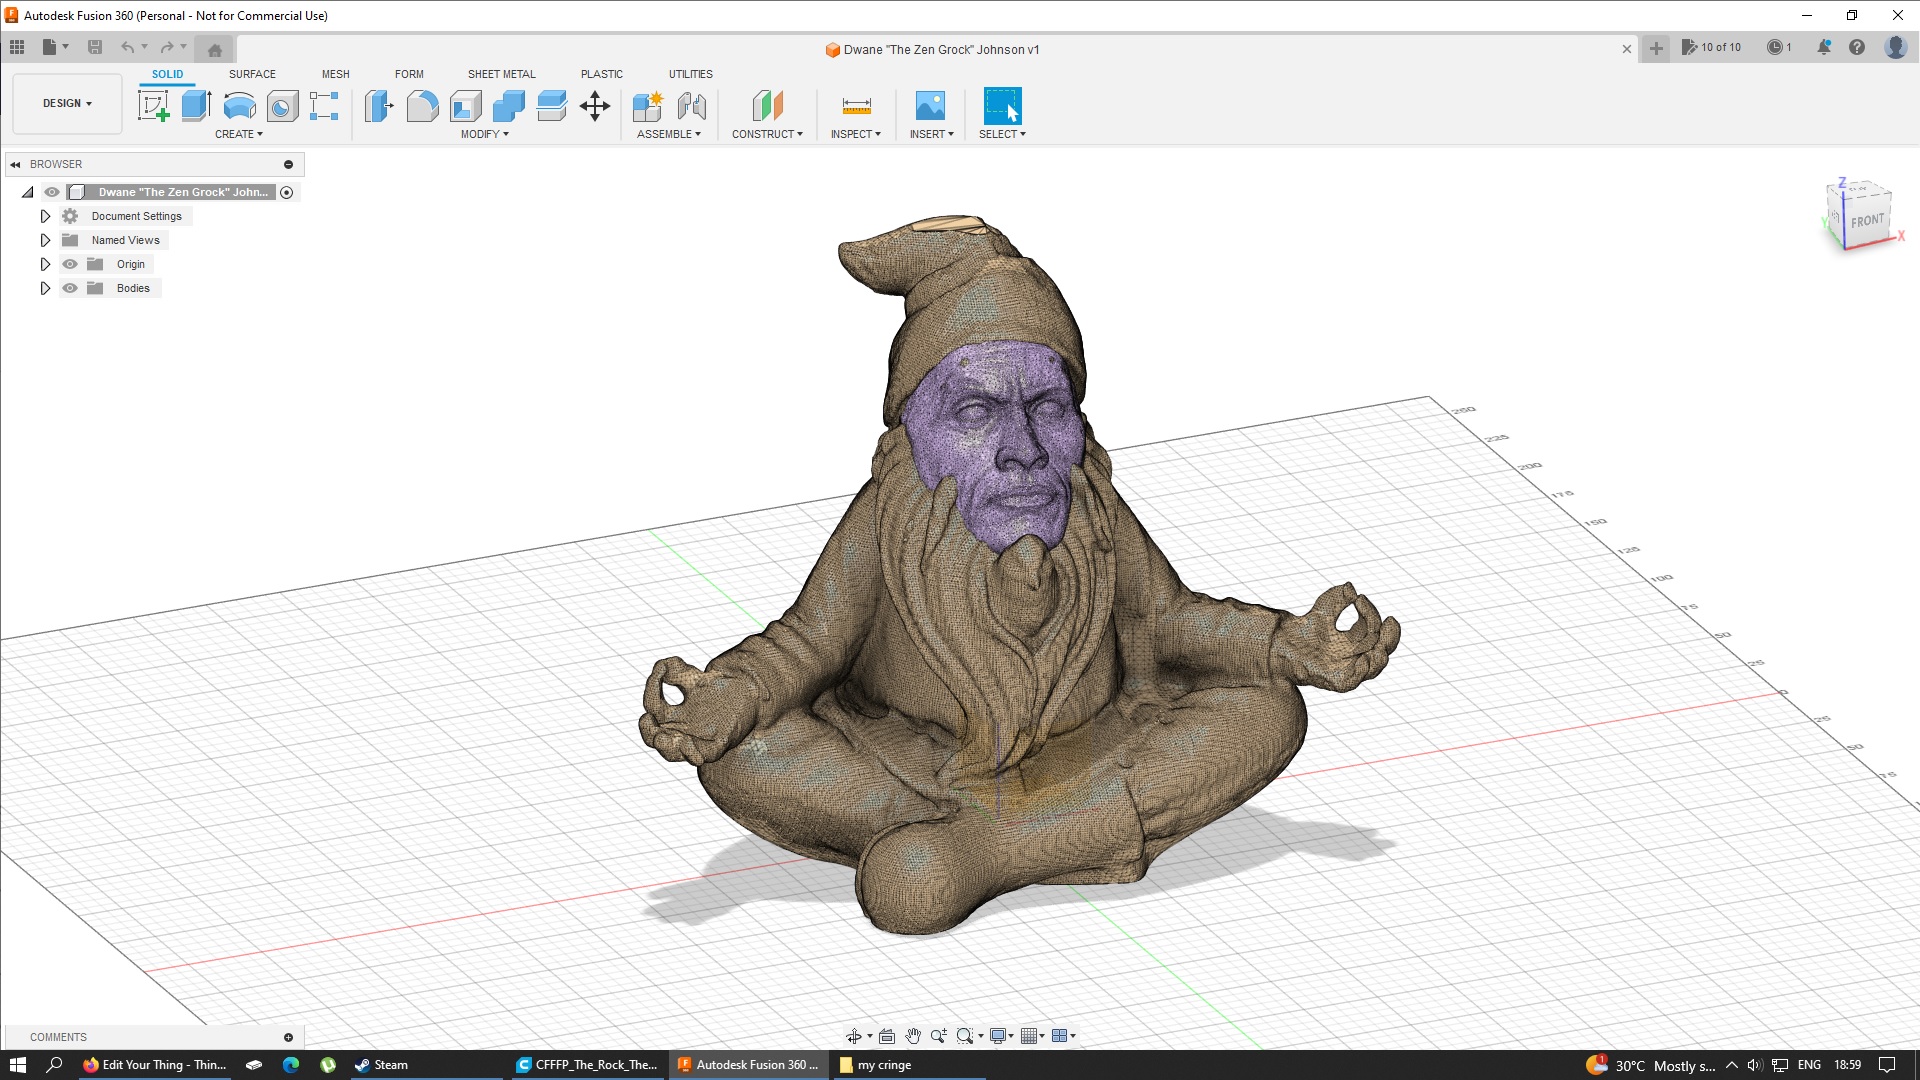Switch to the FORM tab
Viewport: 1920px width, 1080px height.
click(x=409, y=74)
